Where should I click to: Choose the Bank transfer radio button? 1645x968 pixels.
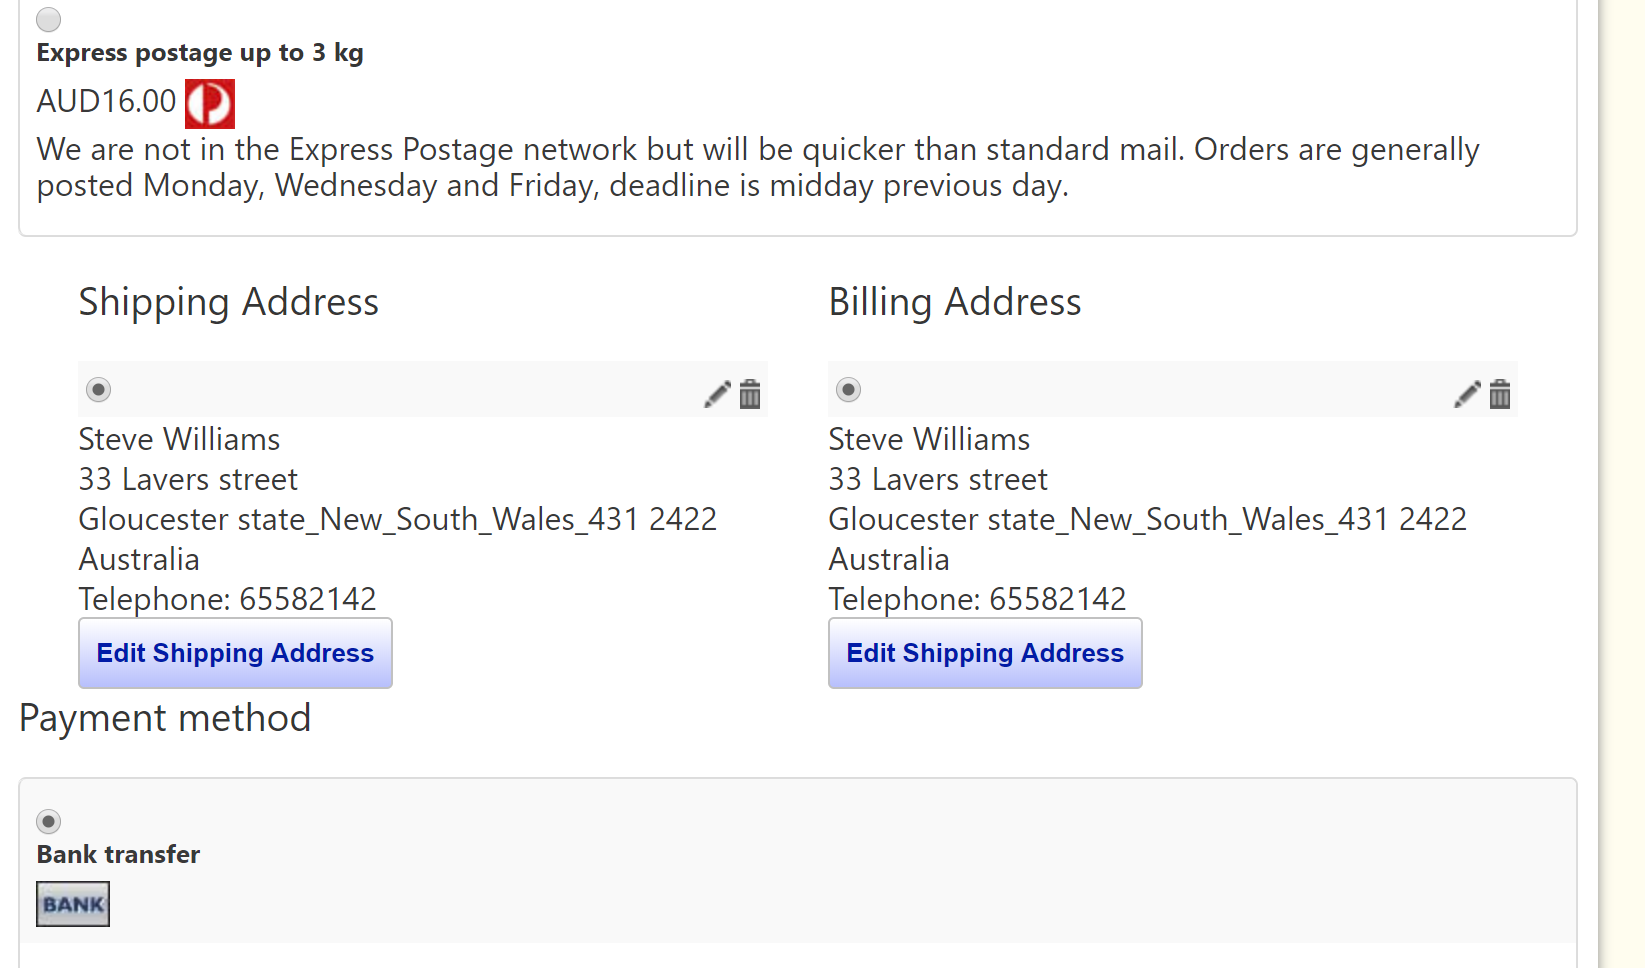(x=49, y=822)
